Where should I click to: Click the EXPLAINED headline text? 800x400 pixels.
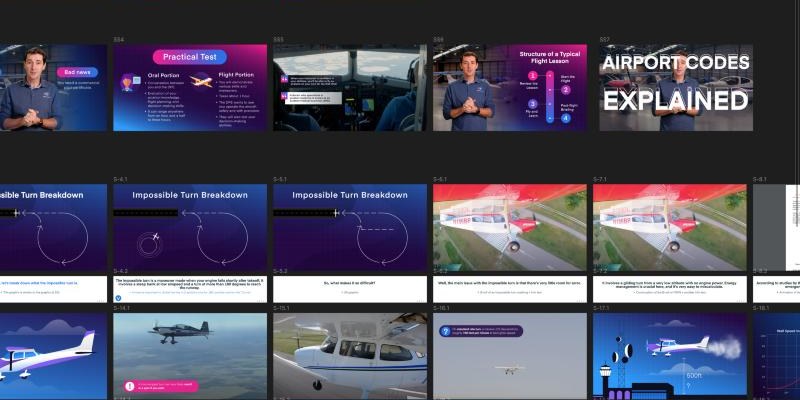pyautogui.click(x=676, y=100)
